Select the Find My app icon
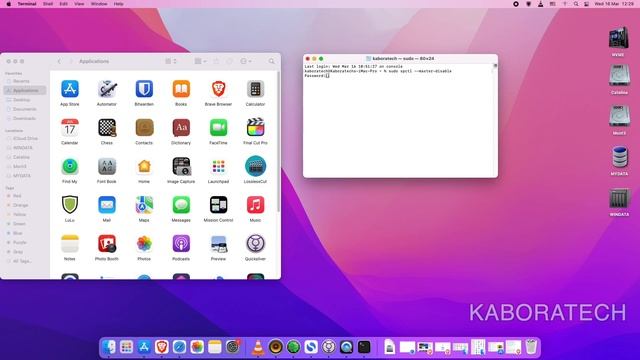640x360 pixels. [70, 167]
